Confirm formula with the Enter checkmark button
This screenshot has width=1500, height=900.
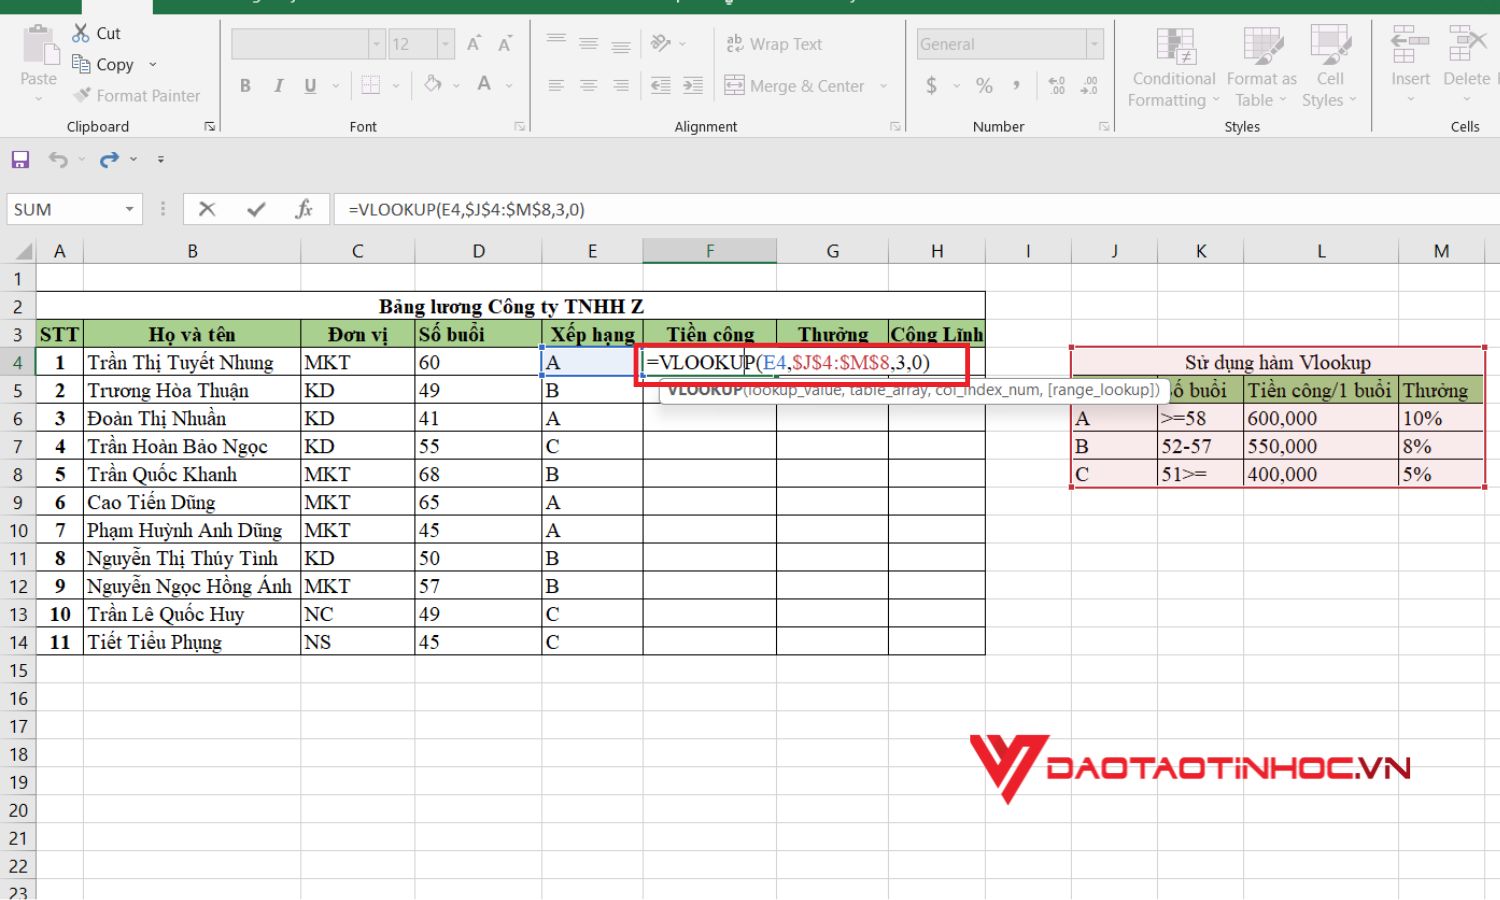256,209
